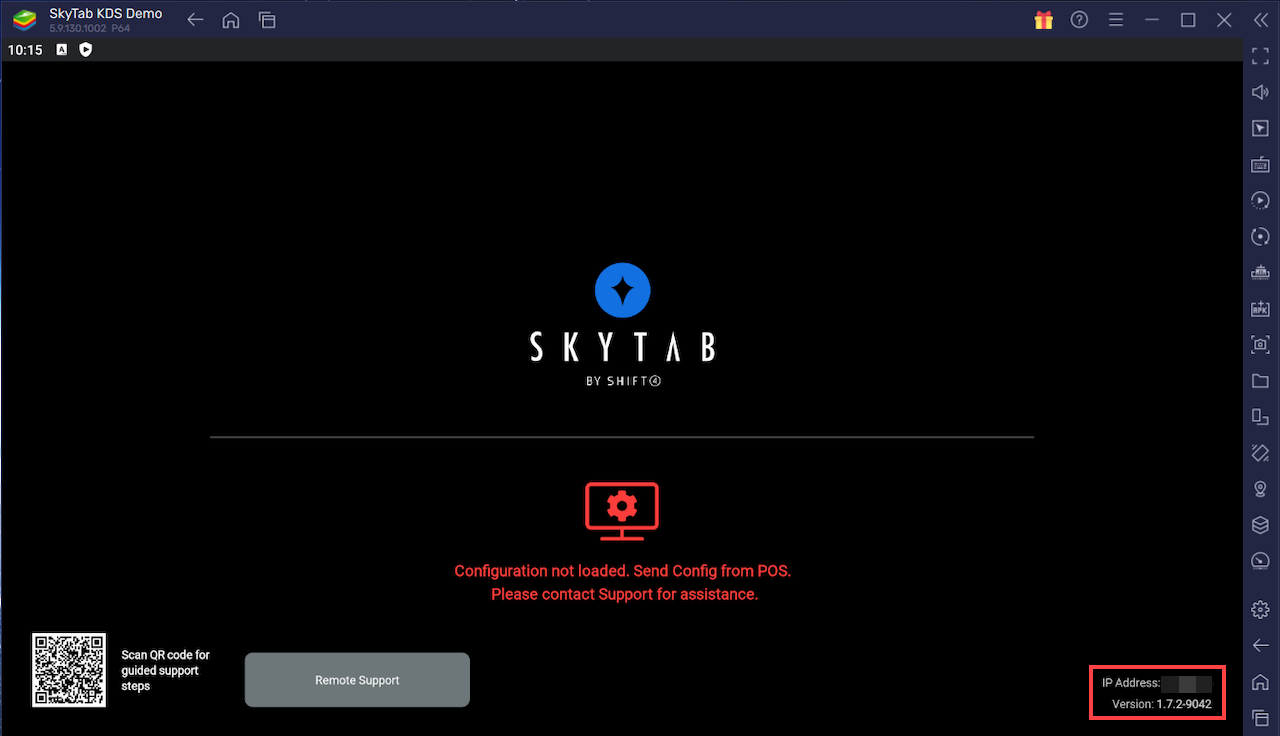Open BlueStacks help
Image resolution: width=1280 pixels, height=736 pixels.
[1079, 19]
